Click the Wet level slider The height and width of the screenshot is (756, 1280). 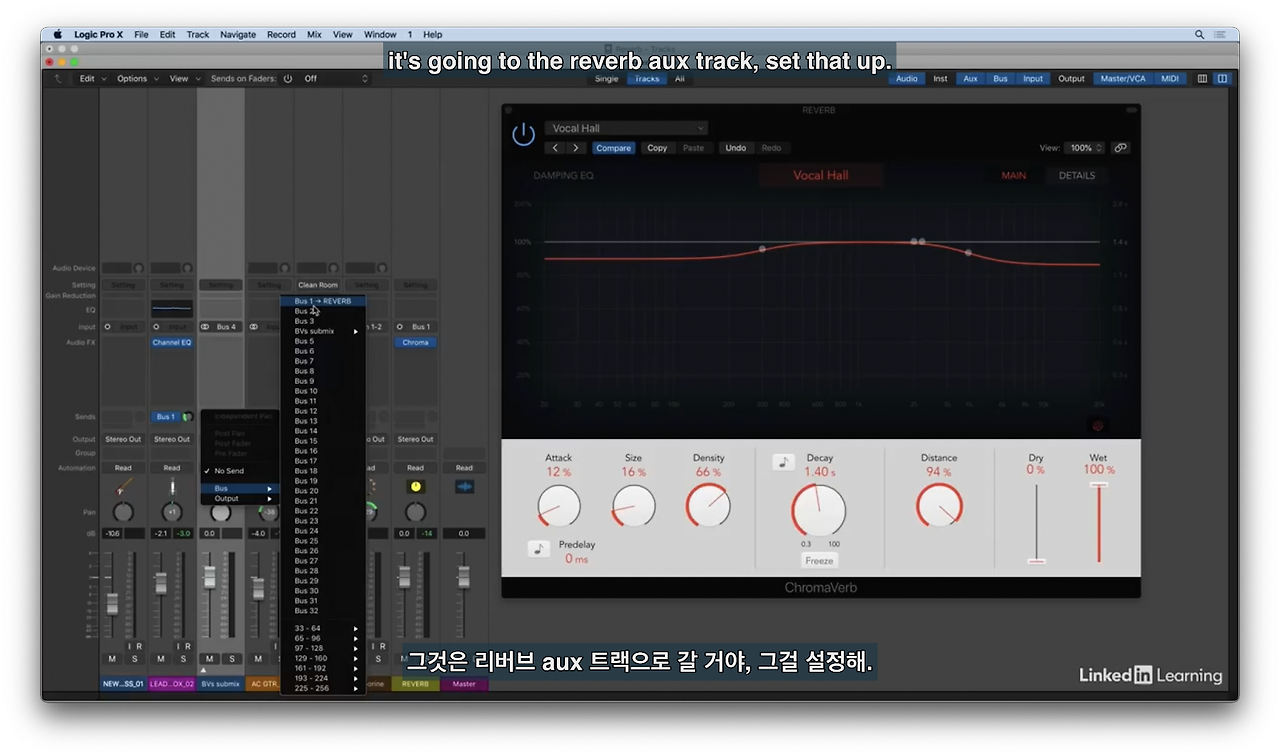(1099, 523)
